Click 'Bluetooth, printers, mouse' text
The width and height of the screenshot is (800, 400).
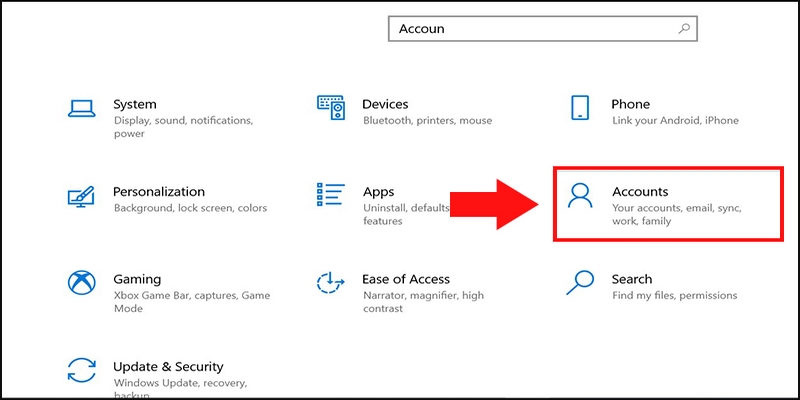click(x=428, y=121)
